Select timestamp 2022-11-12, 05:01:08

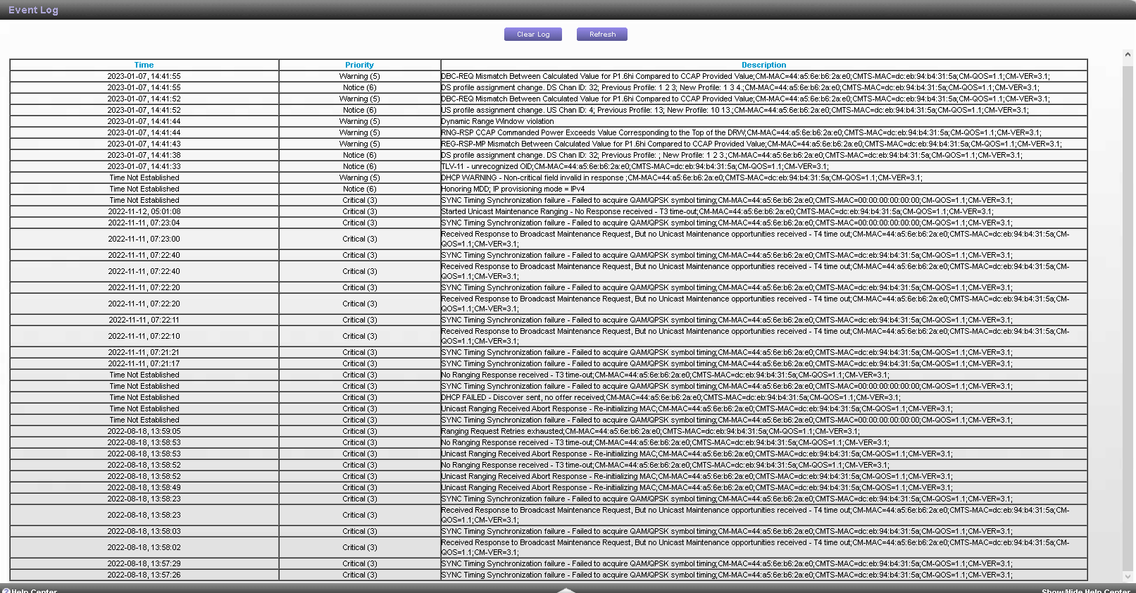pos(143,211)
